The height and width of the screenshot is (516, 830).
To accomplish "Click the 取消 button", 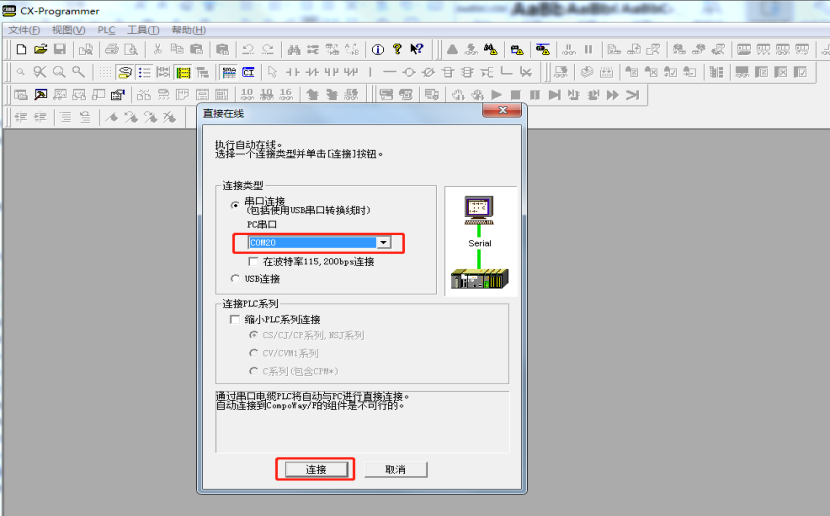I will tap(395, 469).
